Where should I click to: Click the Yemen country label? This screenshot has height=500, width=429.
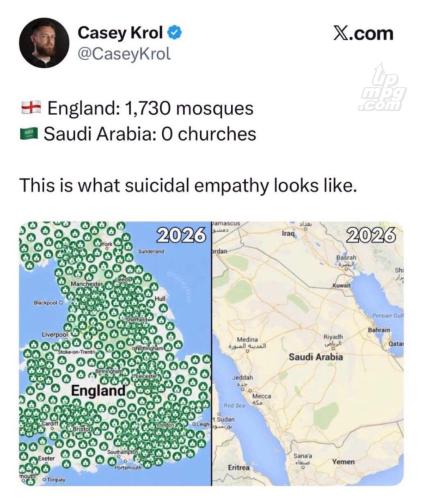(343, 462)
